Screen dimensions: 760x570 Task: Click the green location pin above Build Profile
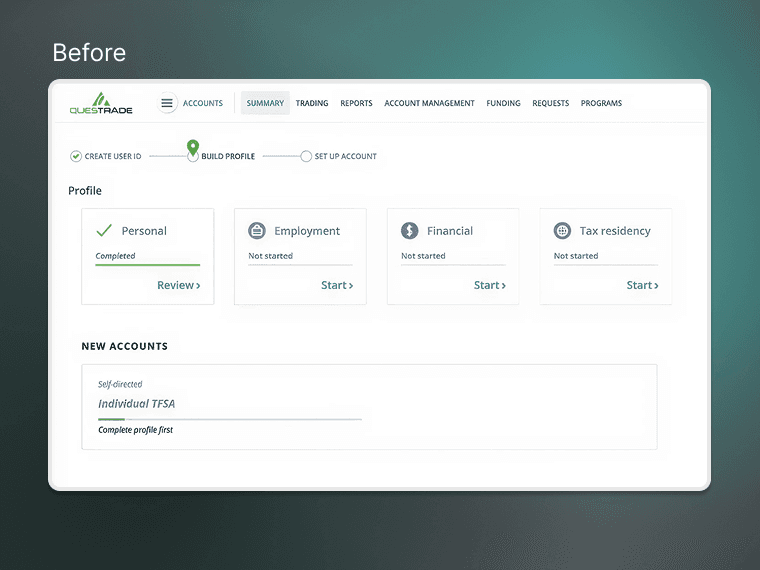pyautogui.click(x=193, y=147)
